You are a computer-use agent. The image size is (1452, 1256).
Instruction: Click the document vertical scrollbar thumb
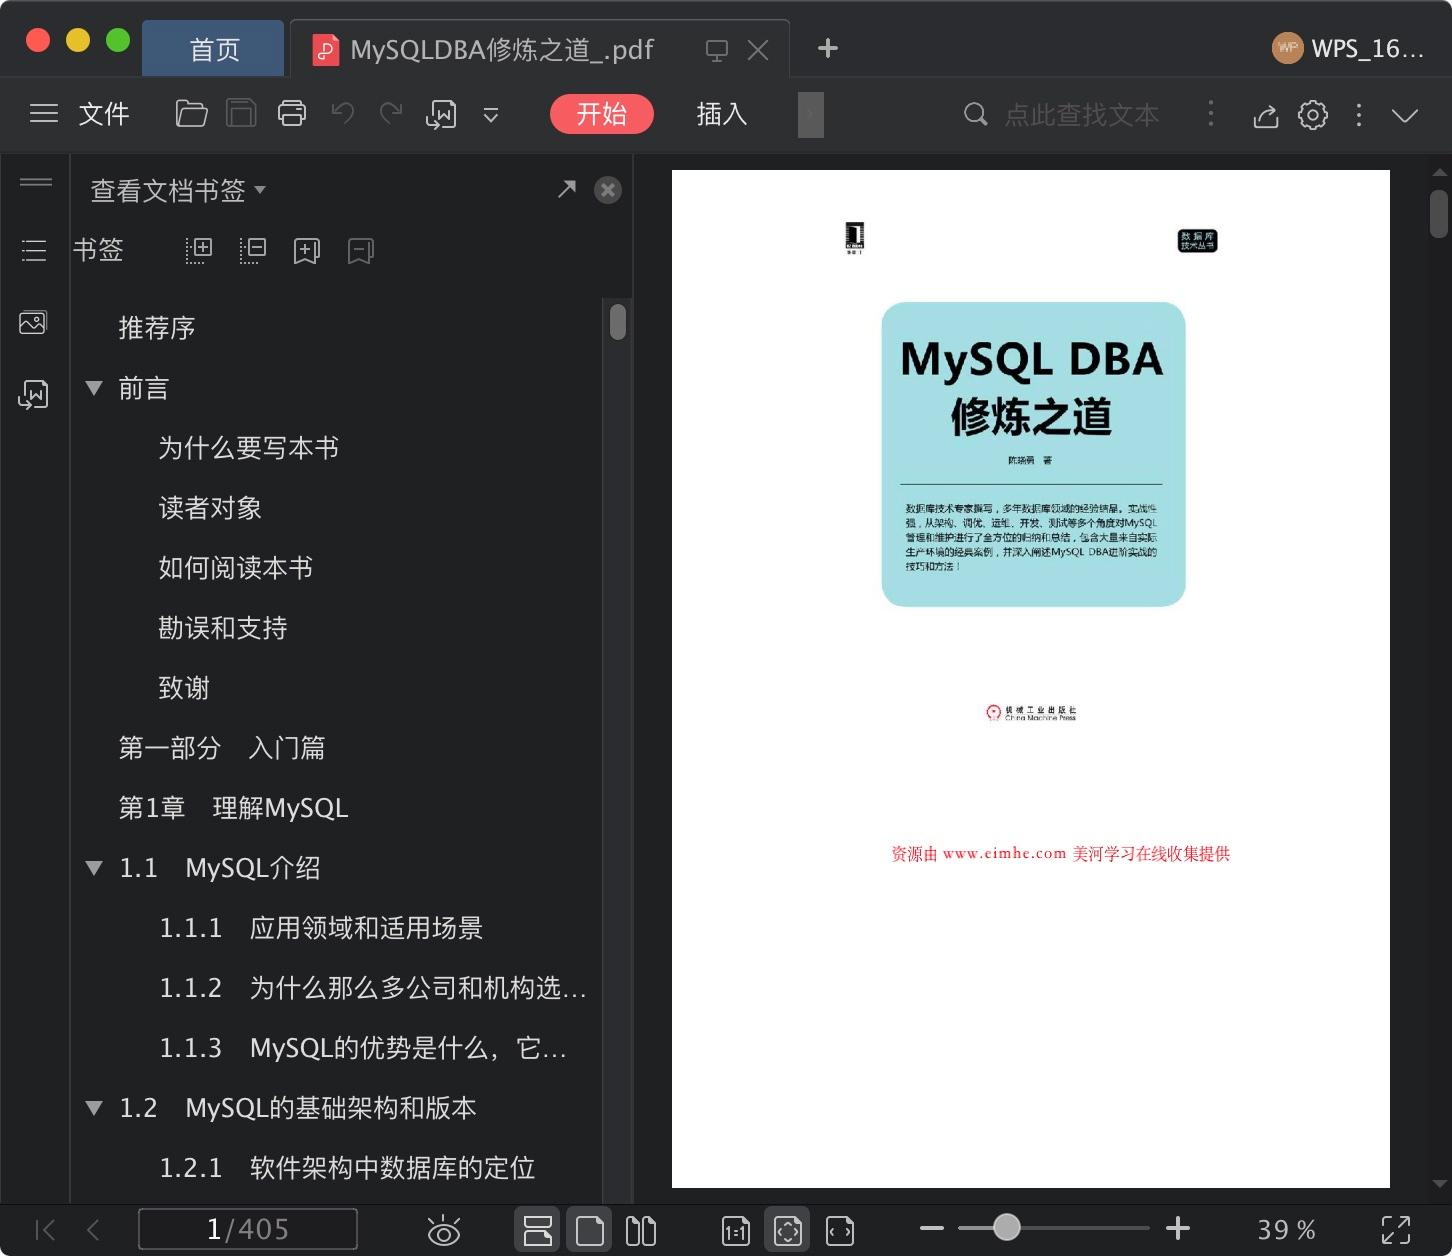[x=1439, y=214]
